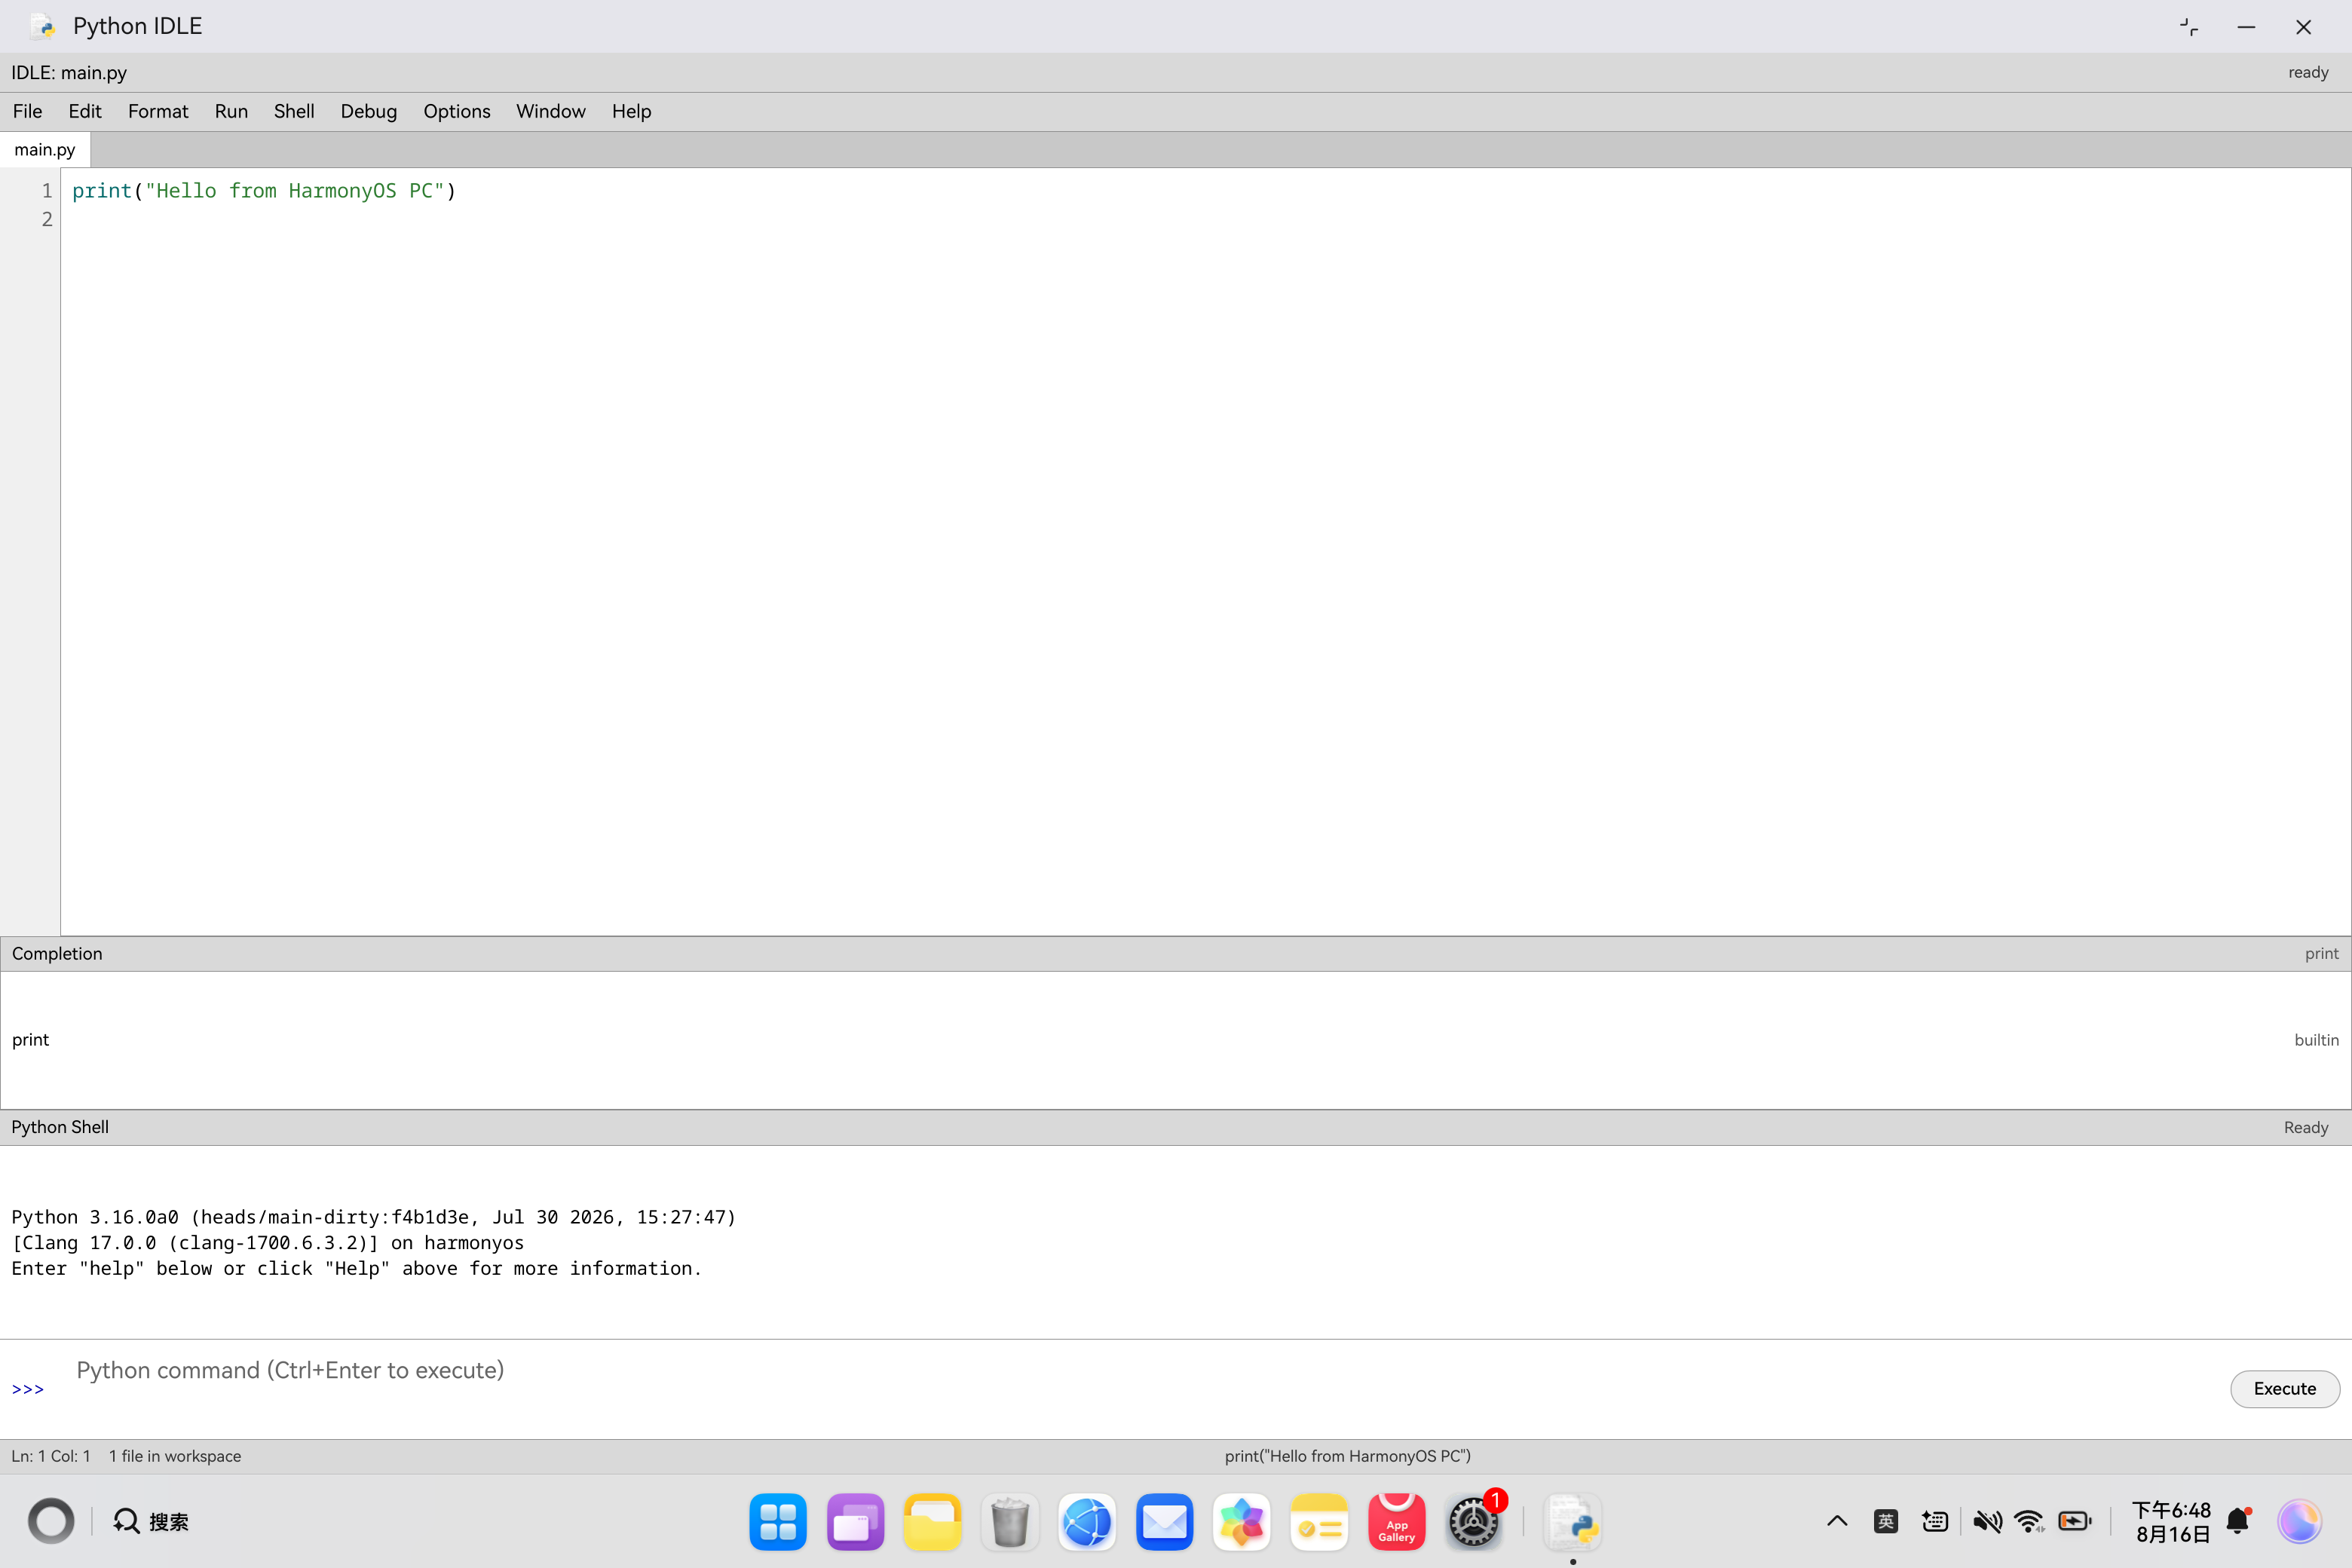Viewport: 2352px width, 1568px height.
Task: Click the Clang 17.0.0 on harmonyos line
Action: [268, 1243]
